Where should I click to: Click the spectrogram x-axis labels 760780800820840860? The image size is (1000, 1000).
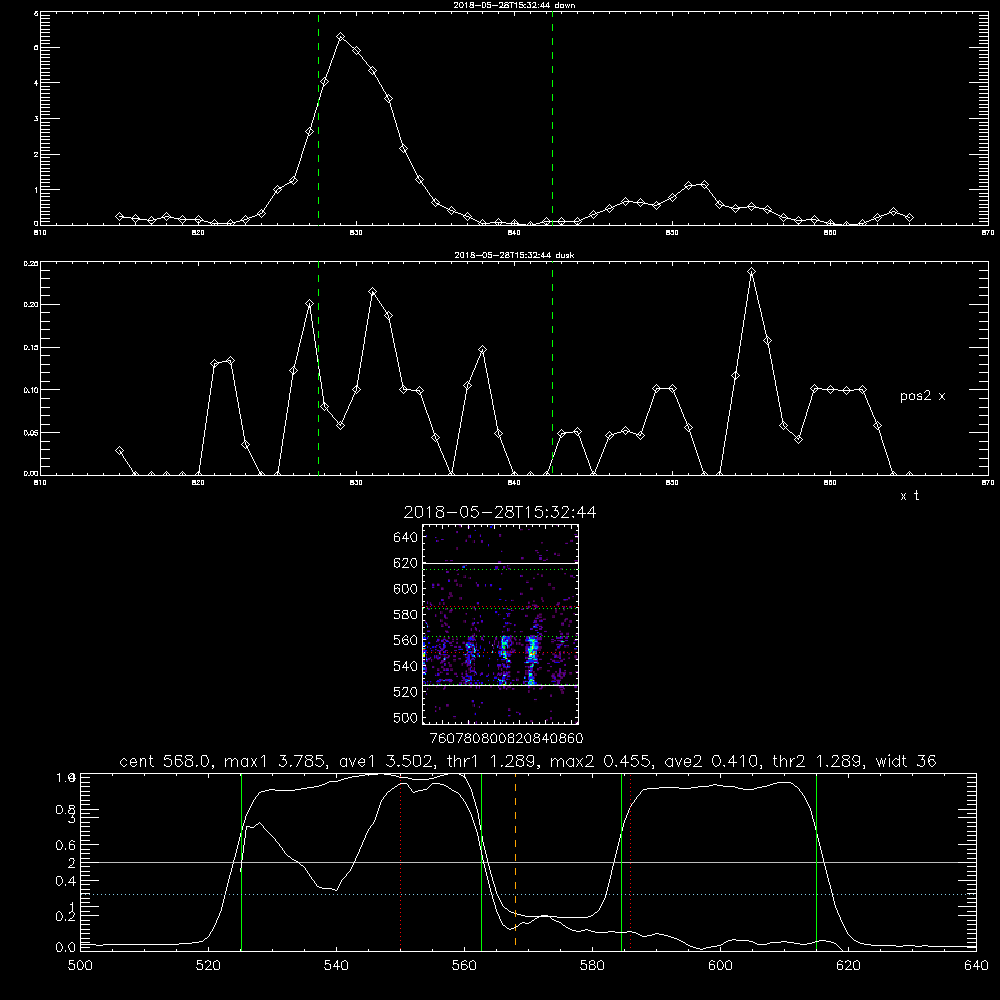(x=506, y=739)
